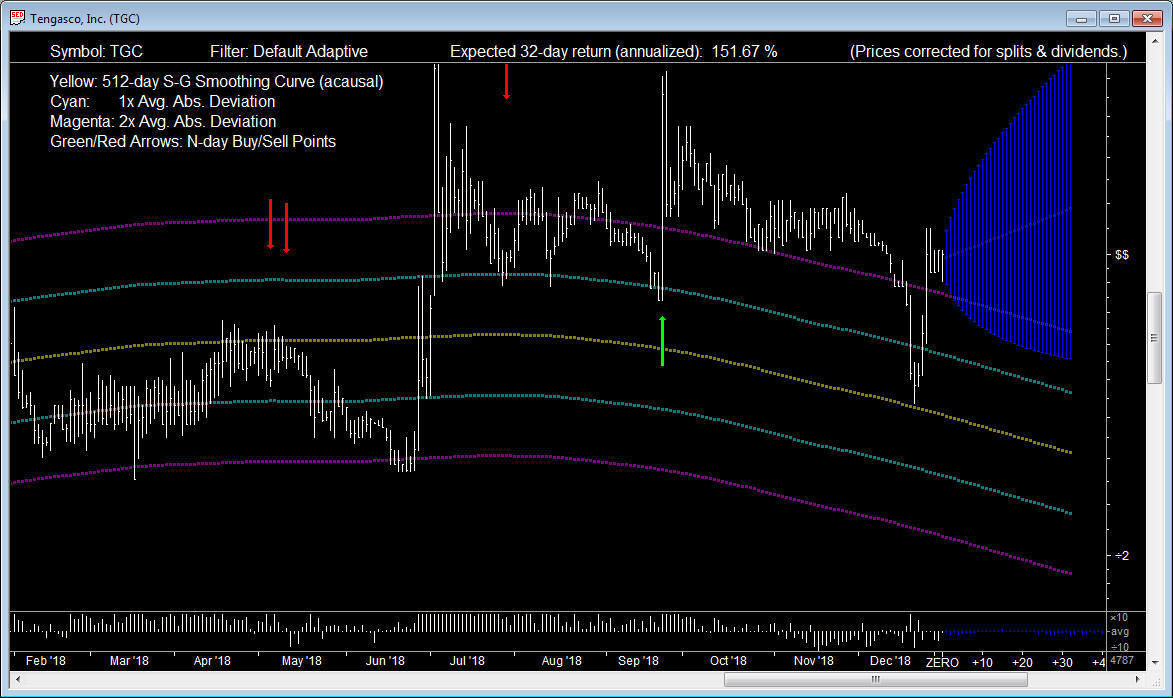Click the horizontal scrollbar thumb
Image resolution: width=1173 pixels, height=698 pixels.
875,679
